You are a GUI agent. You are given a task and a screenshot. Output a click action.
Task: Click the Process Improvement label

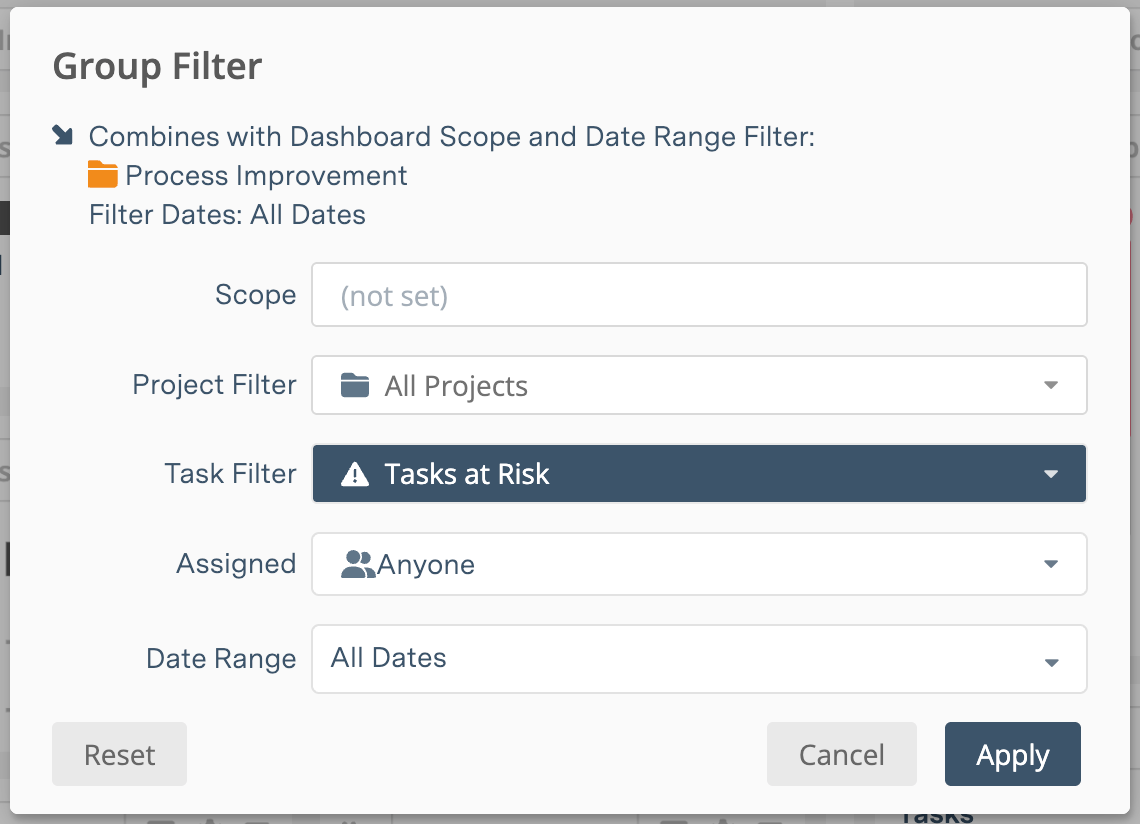266,175
